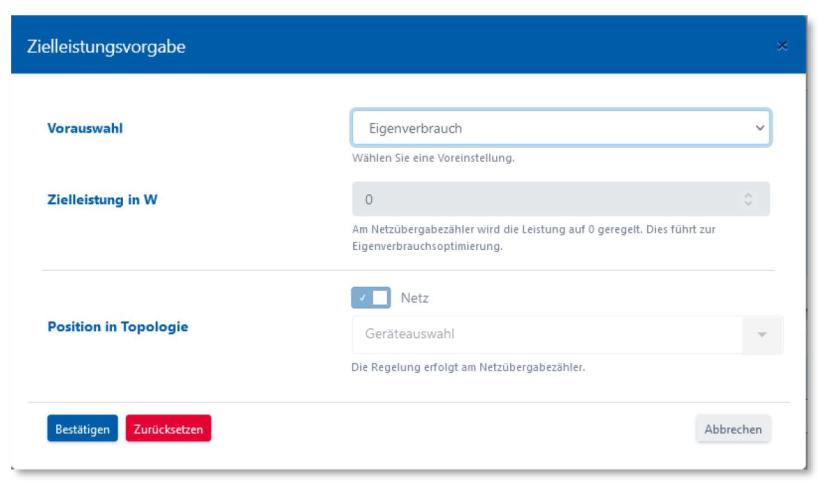Click the Netz label next to toggle
This screenshot has height=484, width=820.
tap(414, 298)
